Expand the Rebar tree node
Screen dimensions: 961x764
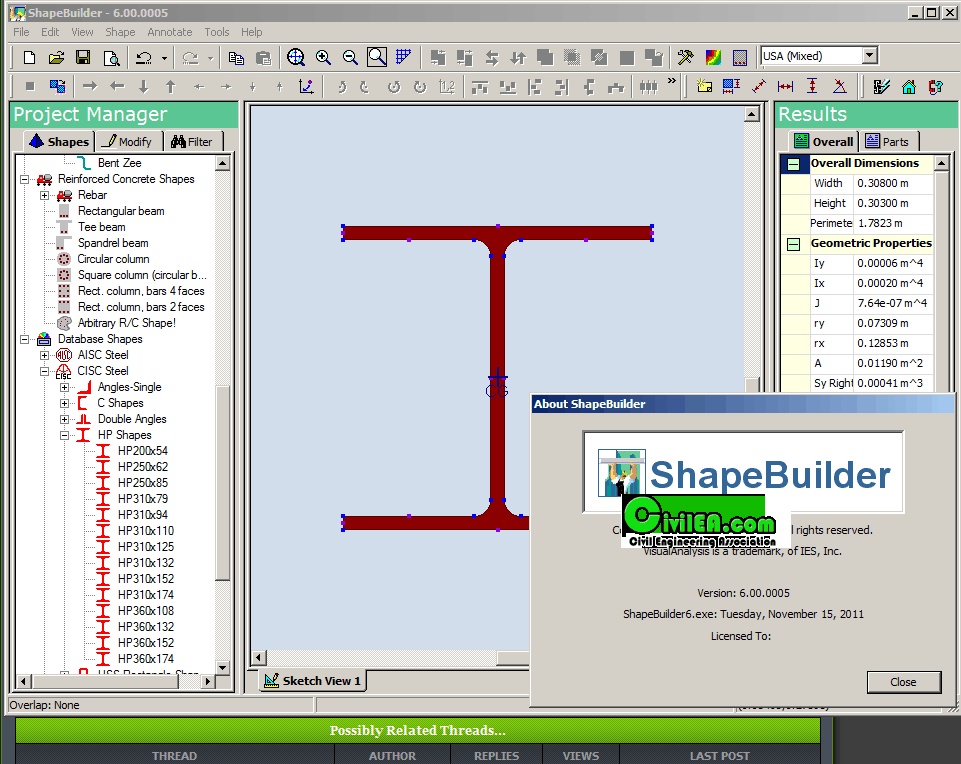click(x=44, y=195)
